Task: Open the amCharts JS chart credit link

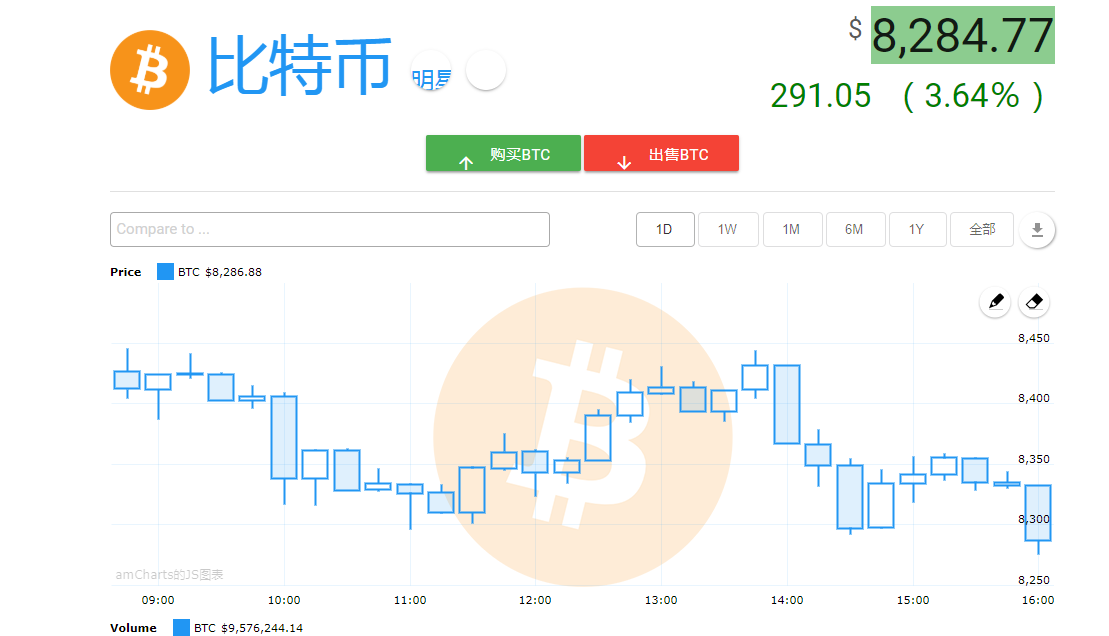Action: 169,574
